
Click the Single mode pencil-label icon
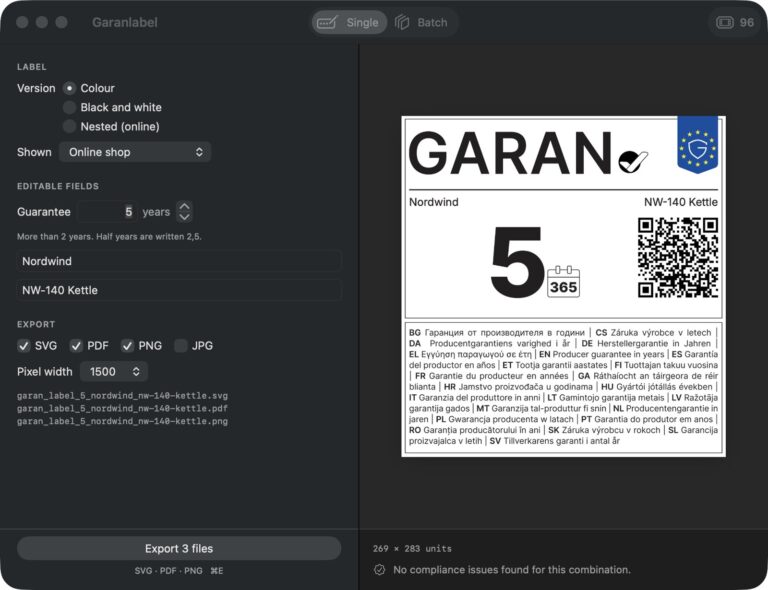tap(327, 23)
